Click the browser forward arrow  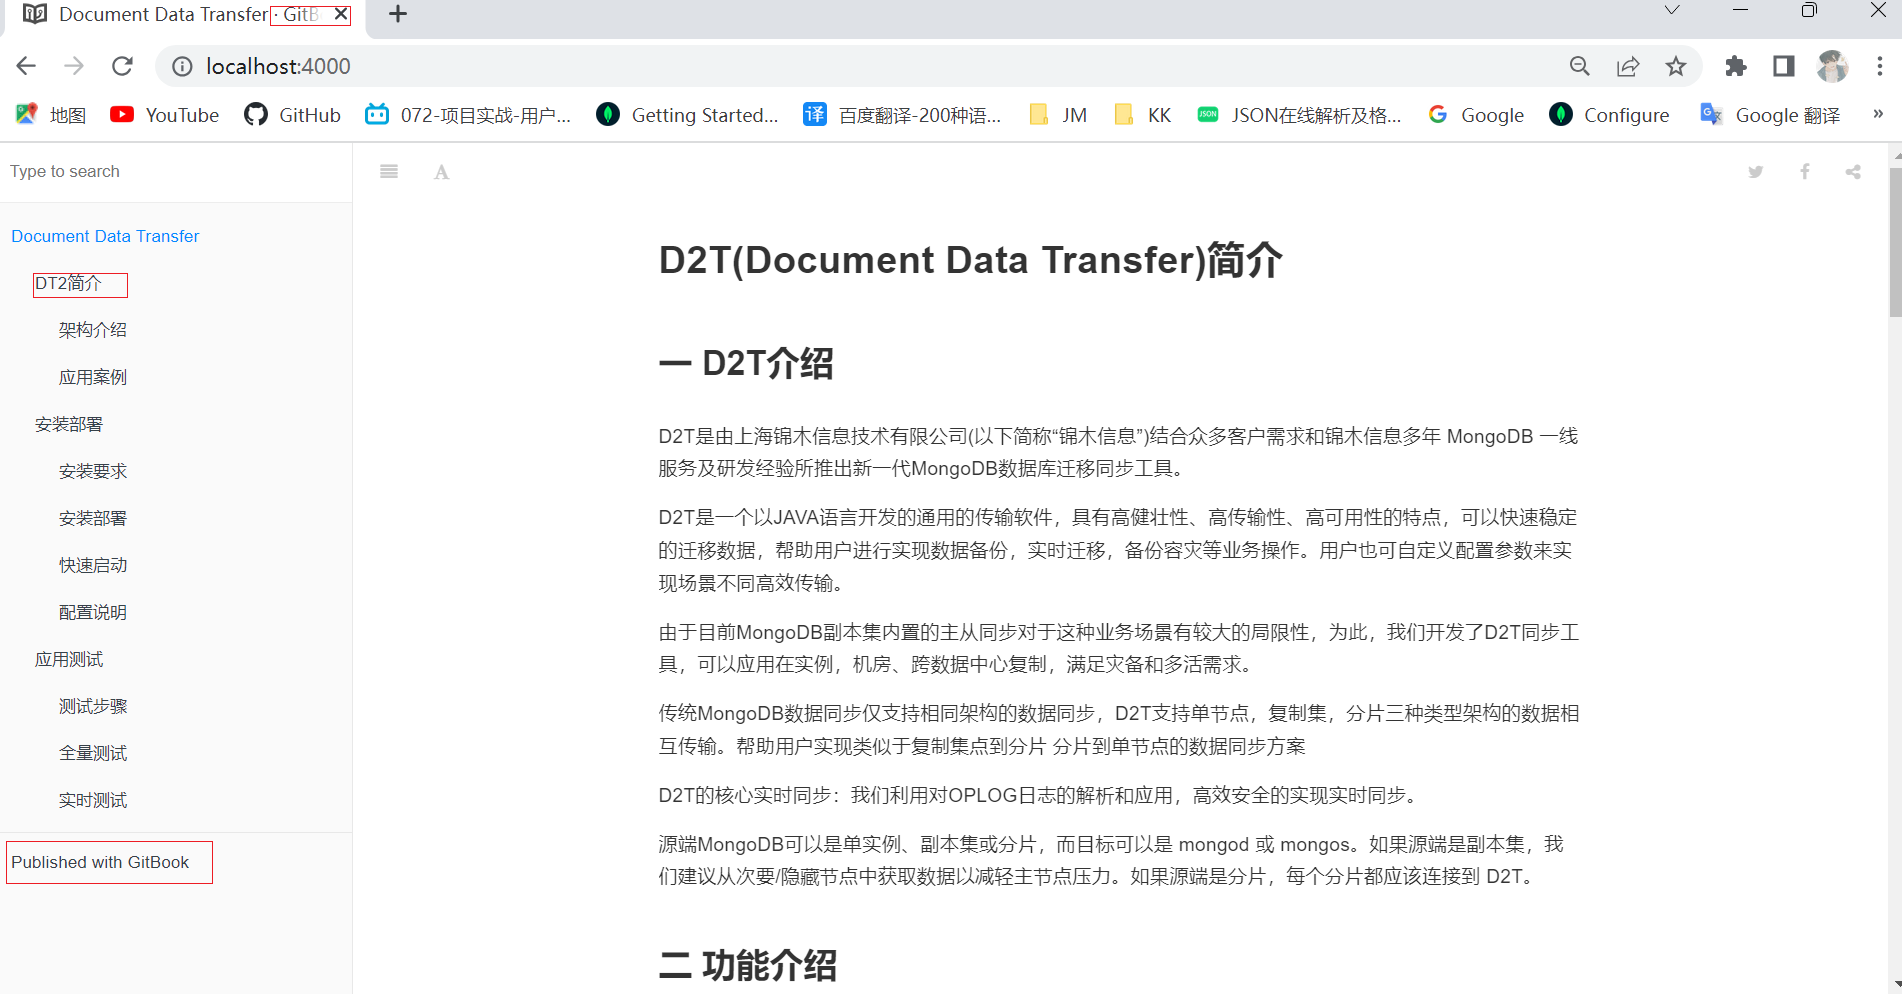pyautogui.click(x=74, y=66)
